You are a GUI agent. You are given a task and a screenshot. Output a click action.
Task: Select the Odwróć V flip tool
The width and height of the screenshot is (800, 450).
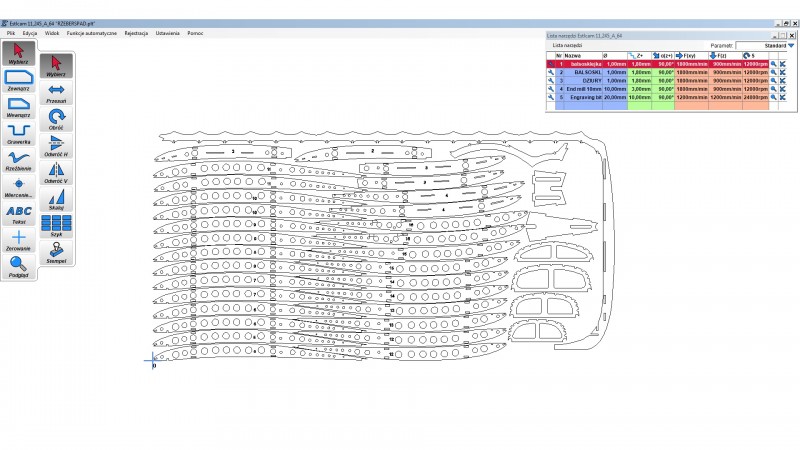tap(56, 172)
